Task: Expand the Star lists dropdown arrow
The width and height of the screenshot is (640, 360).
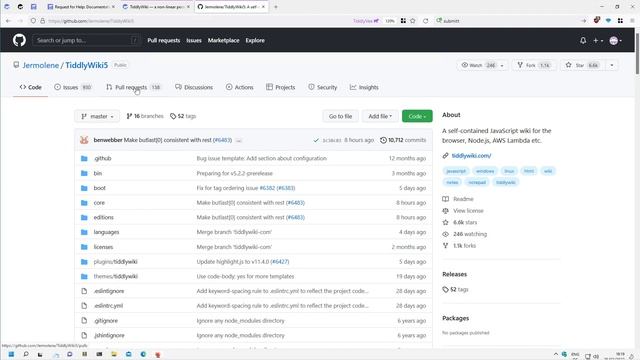Action: pos(611,65)
